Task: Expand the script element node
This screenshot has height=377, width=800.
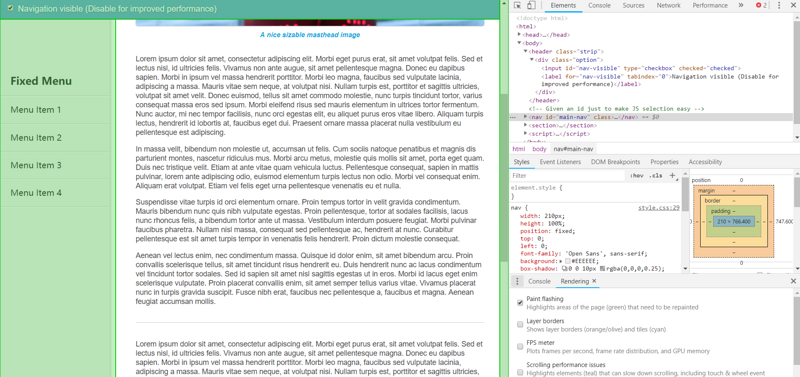Action: tap(526, 134)
